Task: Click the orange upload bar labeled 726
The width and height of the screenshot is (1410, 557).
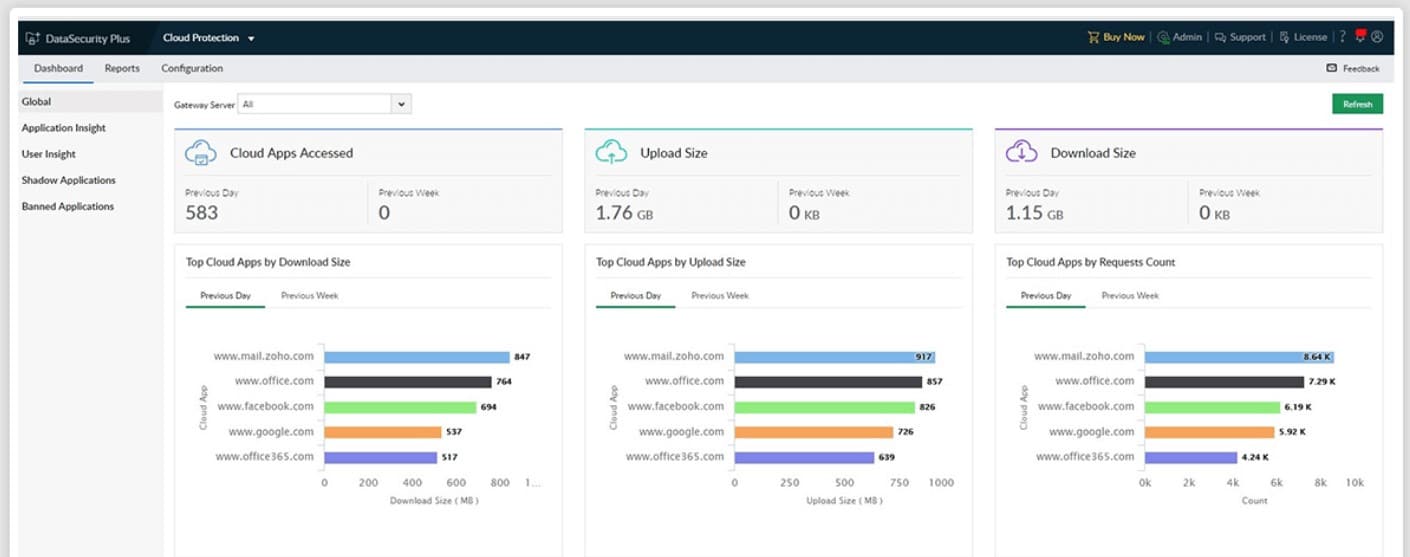Action: [x=814, y=432]
